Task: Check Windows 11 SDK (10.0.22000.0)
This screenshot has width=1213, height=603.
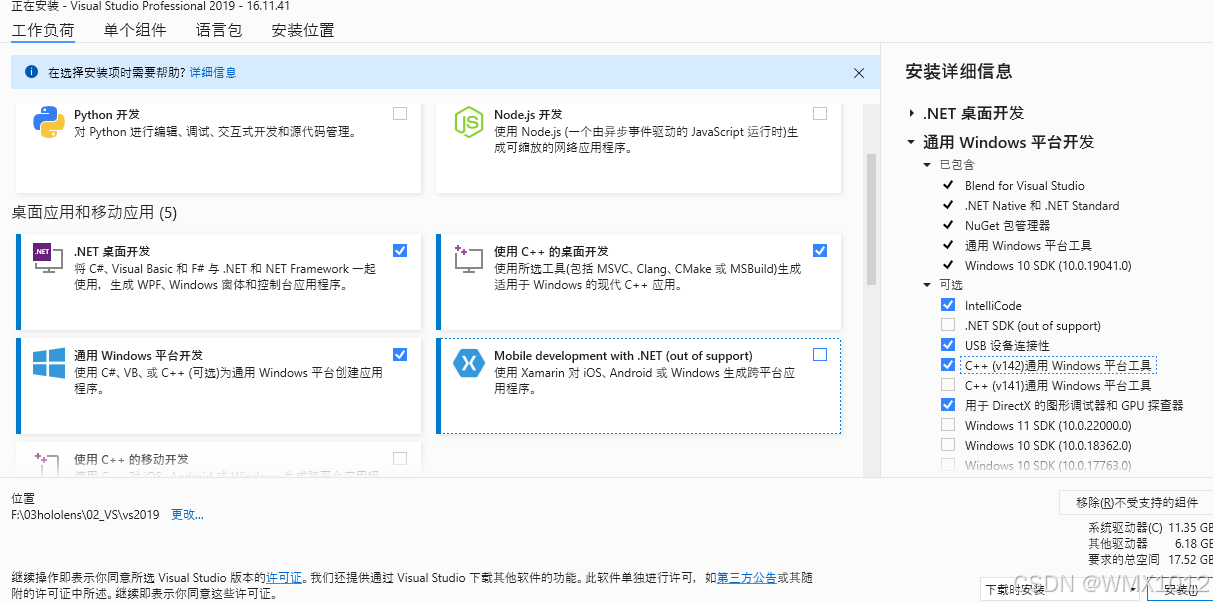Action: coord(948,425)
